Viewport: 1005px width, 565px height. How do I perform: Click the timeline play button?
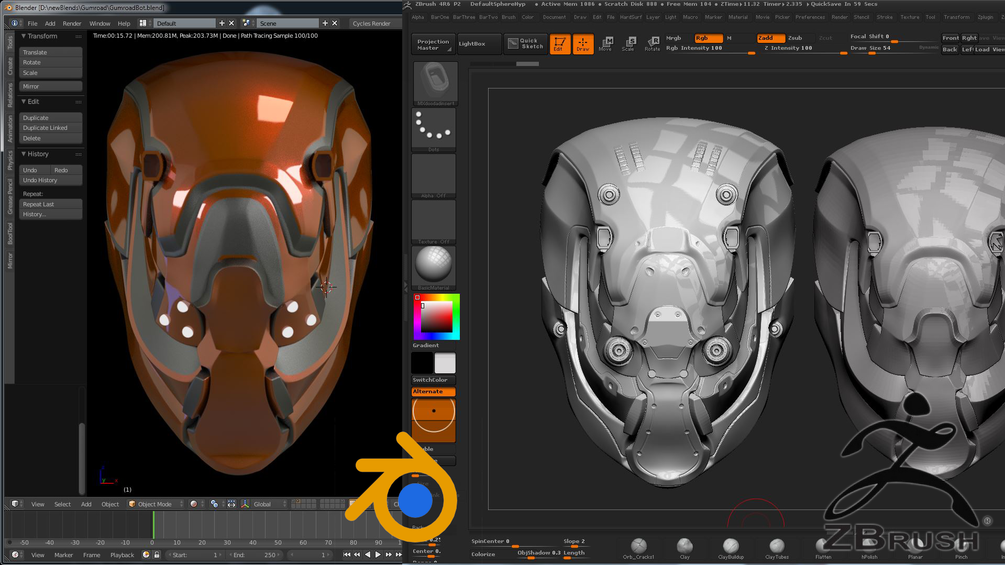tap(378, 555)
